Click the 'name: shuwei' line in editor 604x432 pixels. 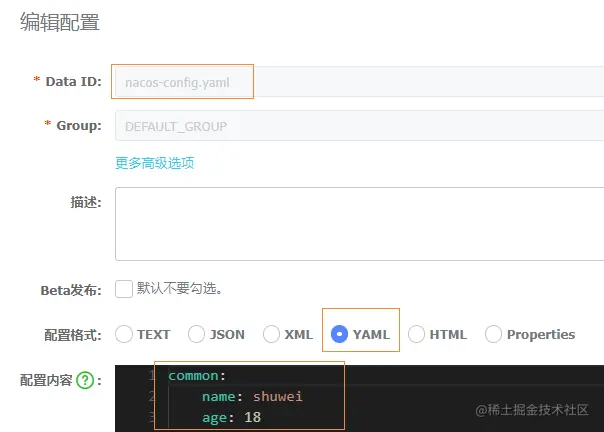point(252,397)
